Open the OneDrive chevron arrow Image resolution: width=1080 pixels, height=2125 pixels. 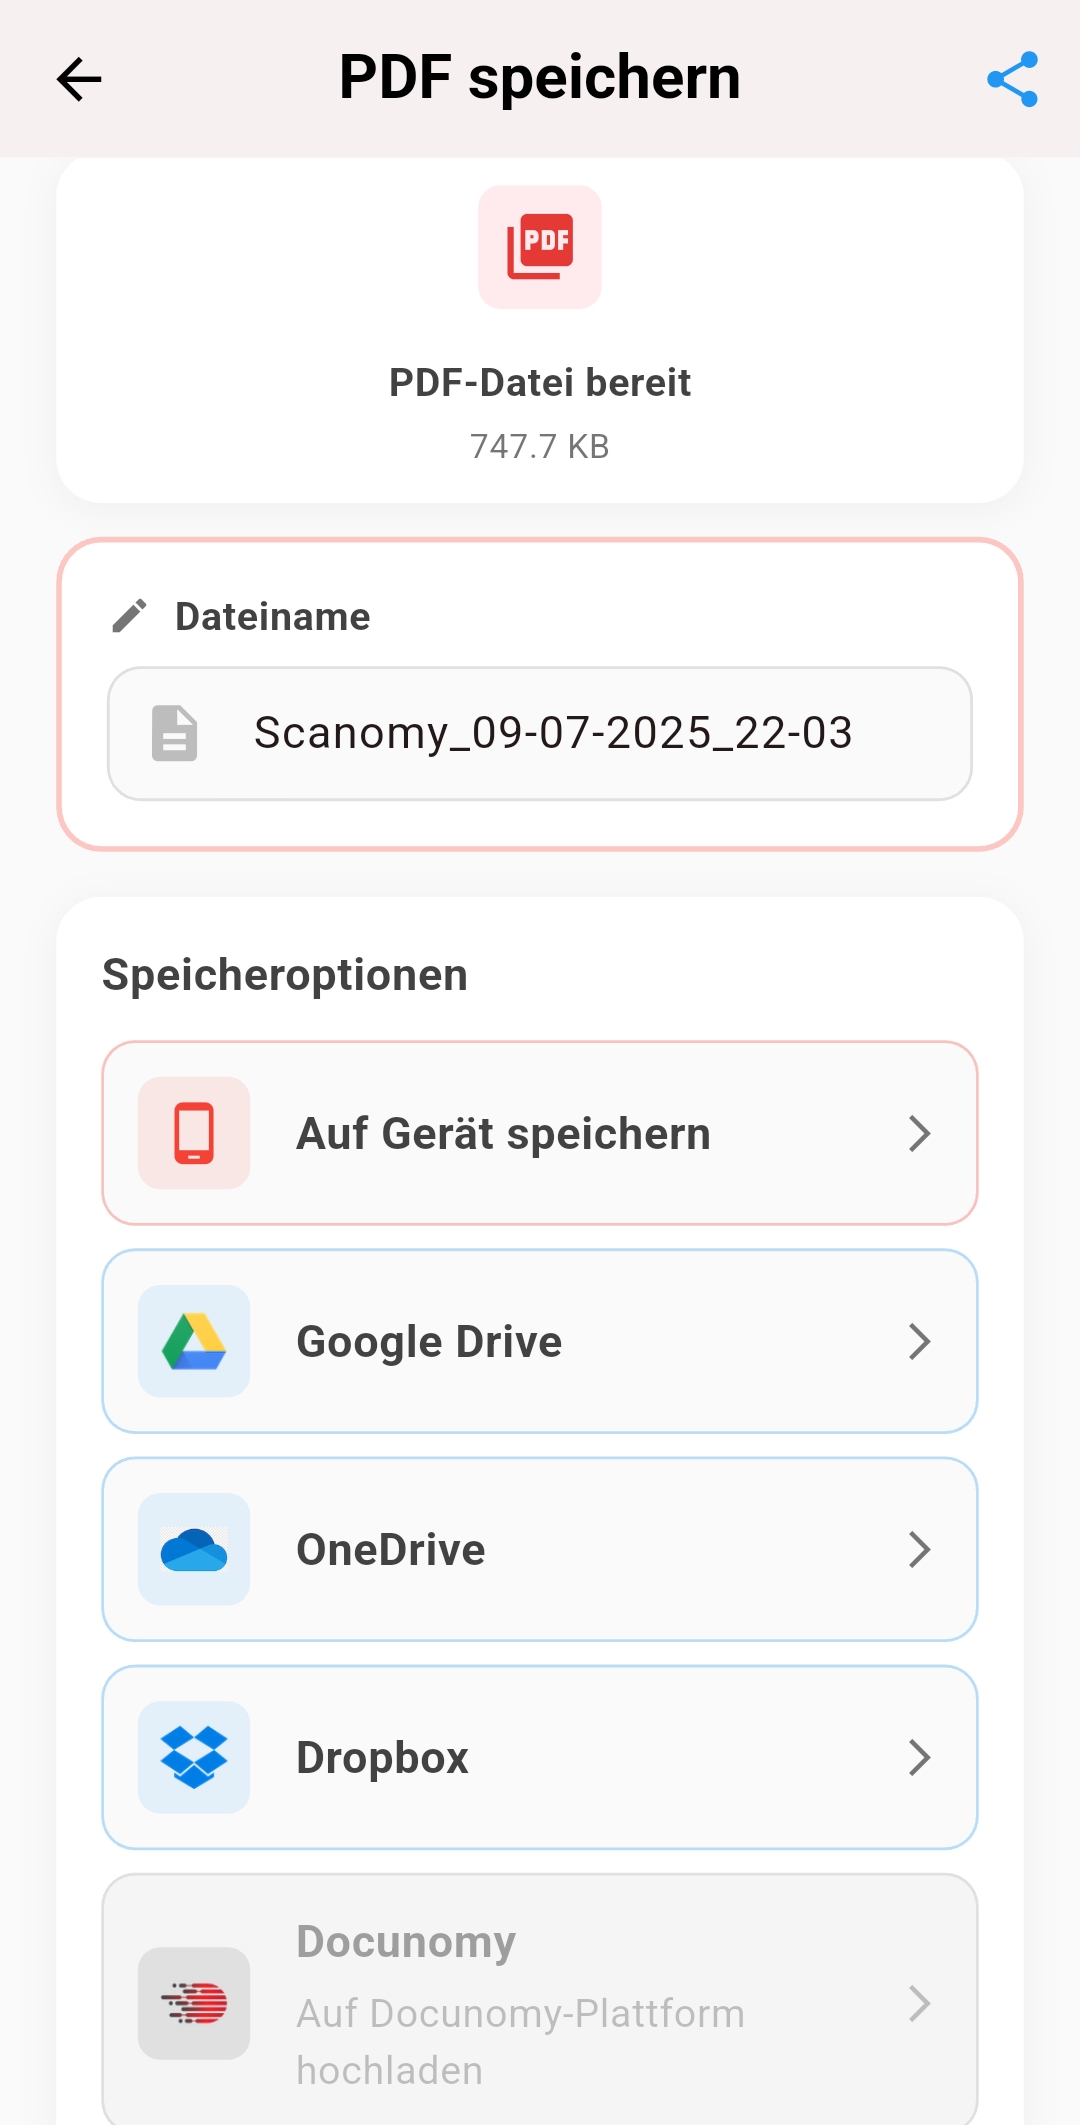919,1549
